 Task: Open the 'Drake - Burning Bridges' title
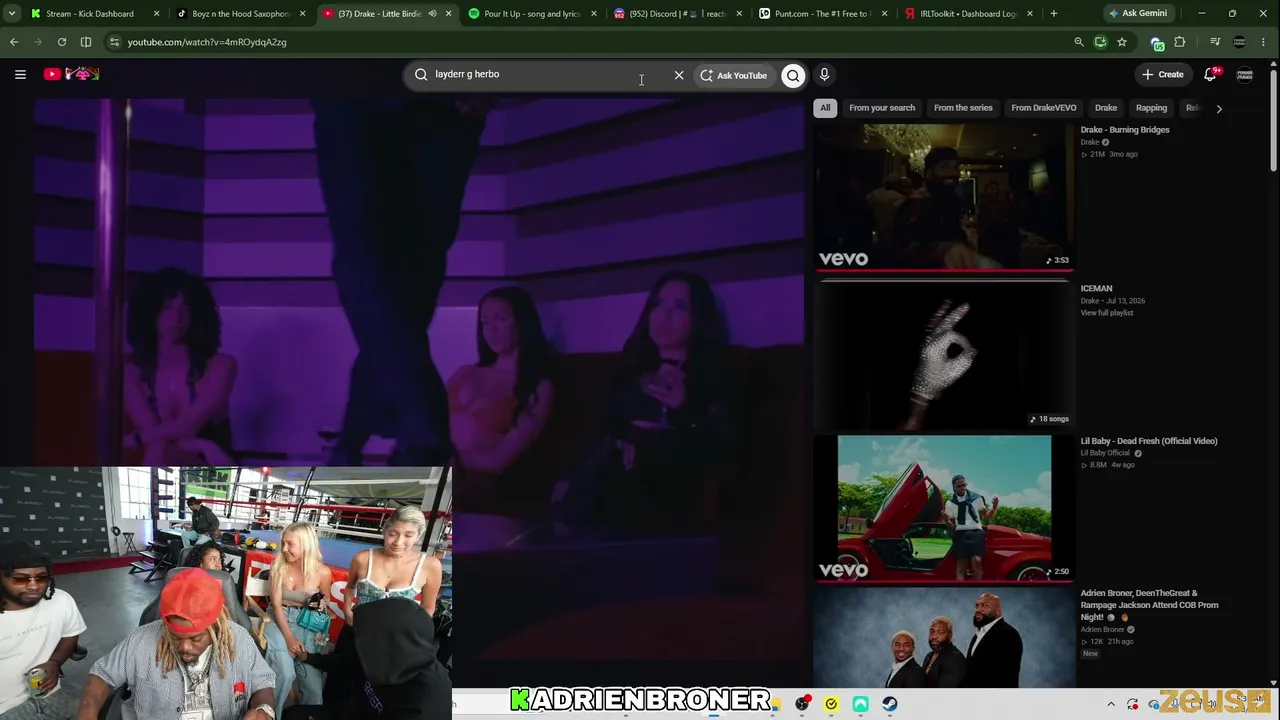tap(1125, 130)
